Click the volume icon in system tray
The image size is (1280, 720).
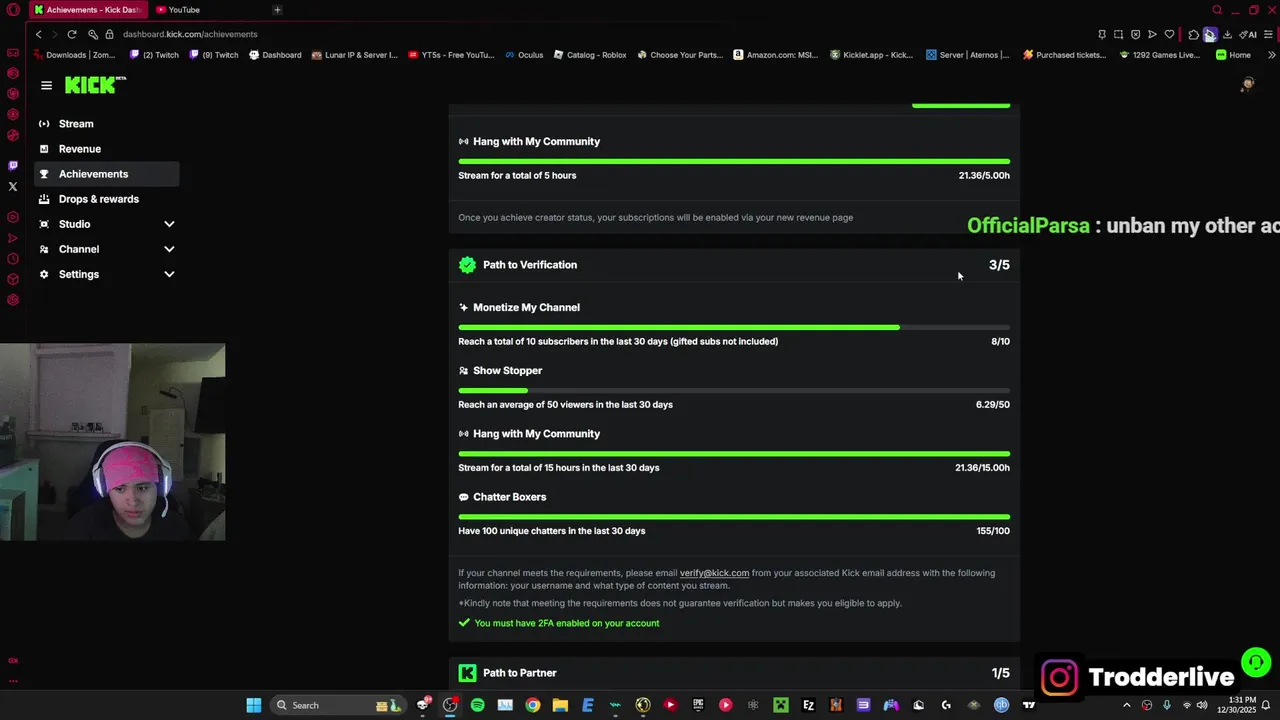(x=1201, y=705)
